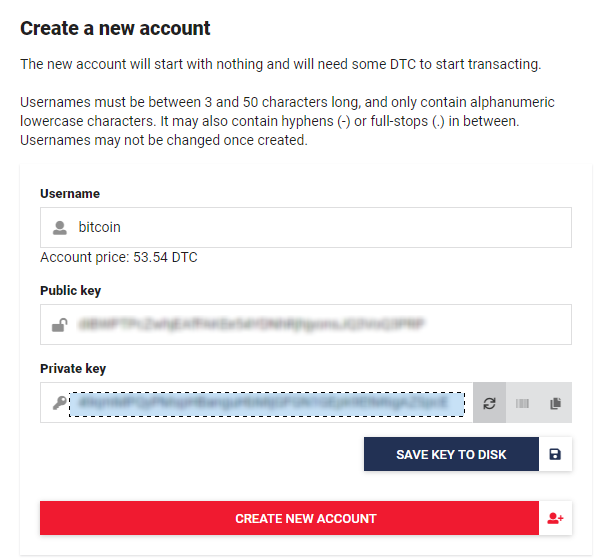This screenshot has width=597, height=558.
Task: Click the user silhouette icon in Username field
Action: click(x=60, y=228)
